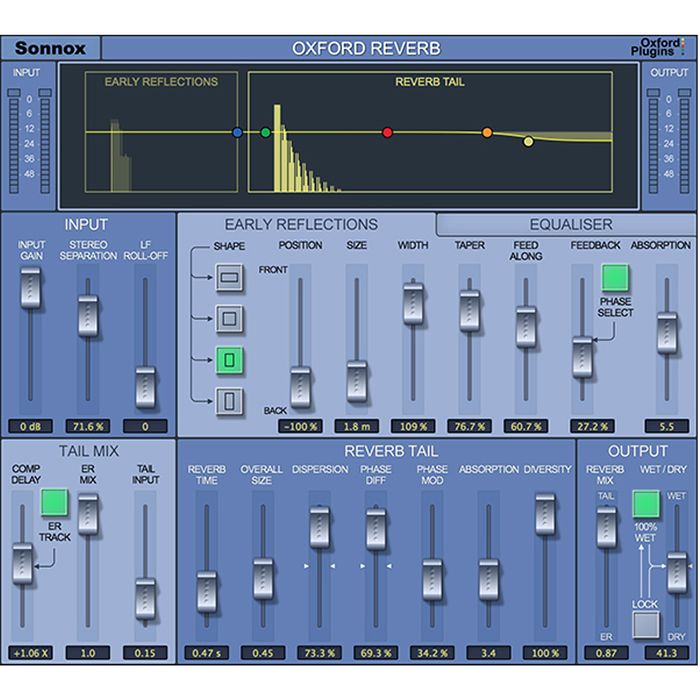Click the Input Gain slider handle

click(32, 287)
